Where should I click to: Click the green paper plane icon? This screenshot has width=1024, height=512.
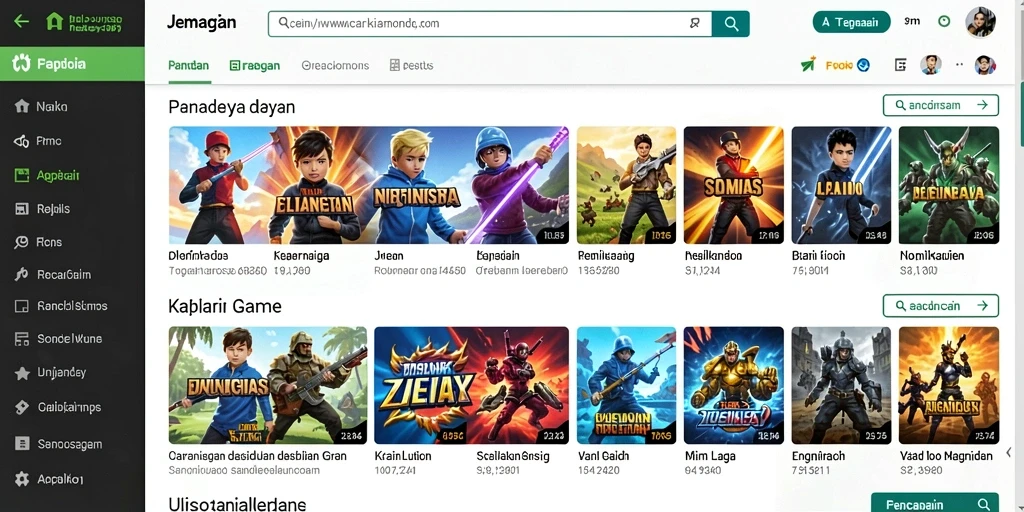click(x=808, y=65)
